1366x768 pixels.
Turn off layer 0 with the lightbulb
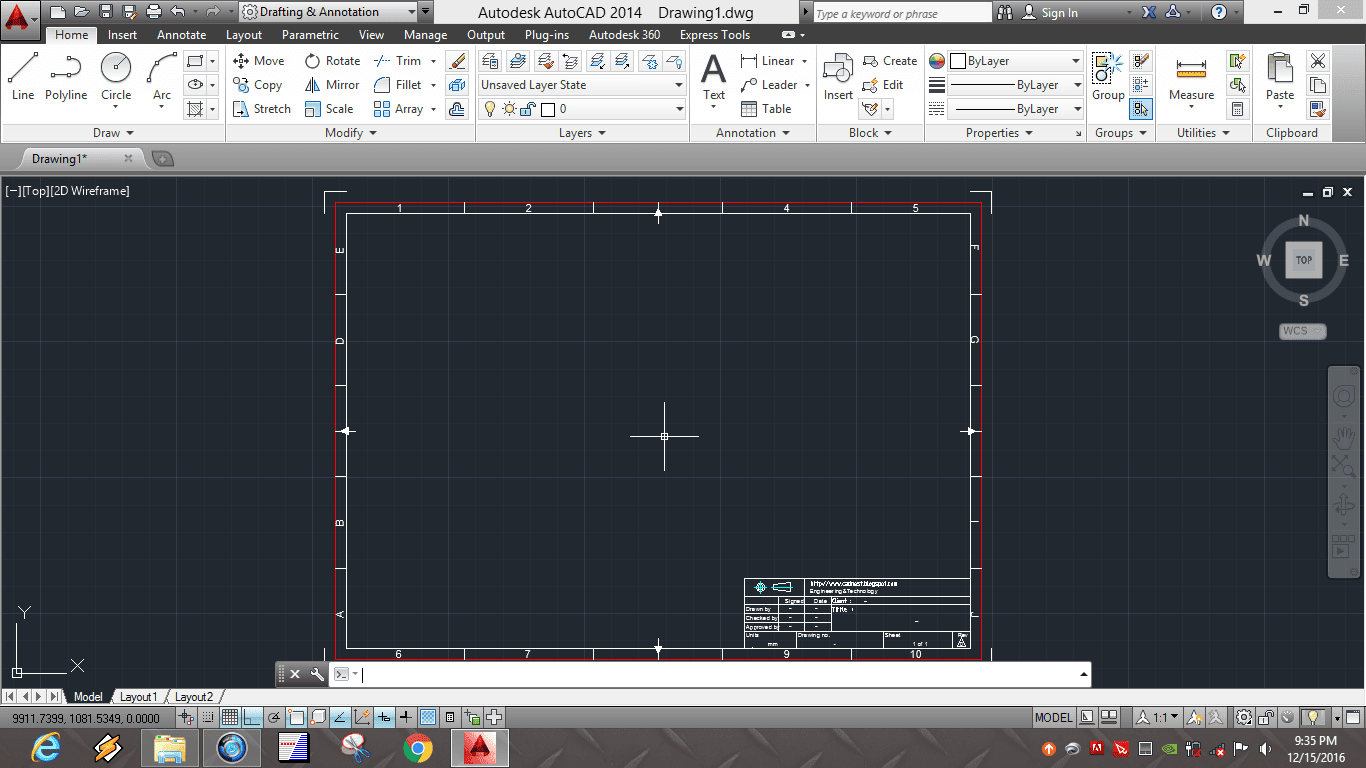[x=490, y=108]
